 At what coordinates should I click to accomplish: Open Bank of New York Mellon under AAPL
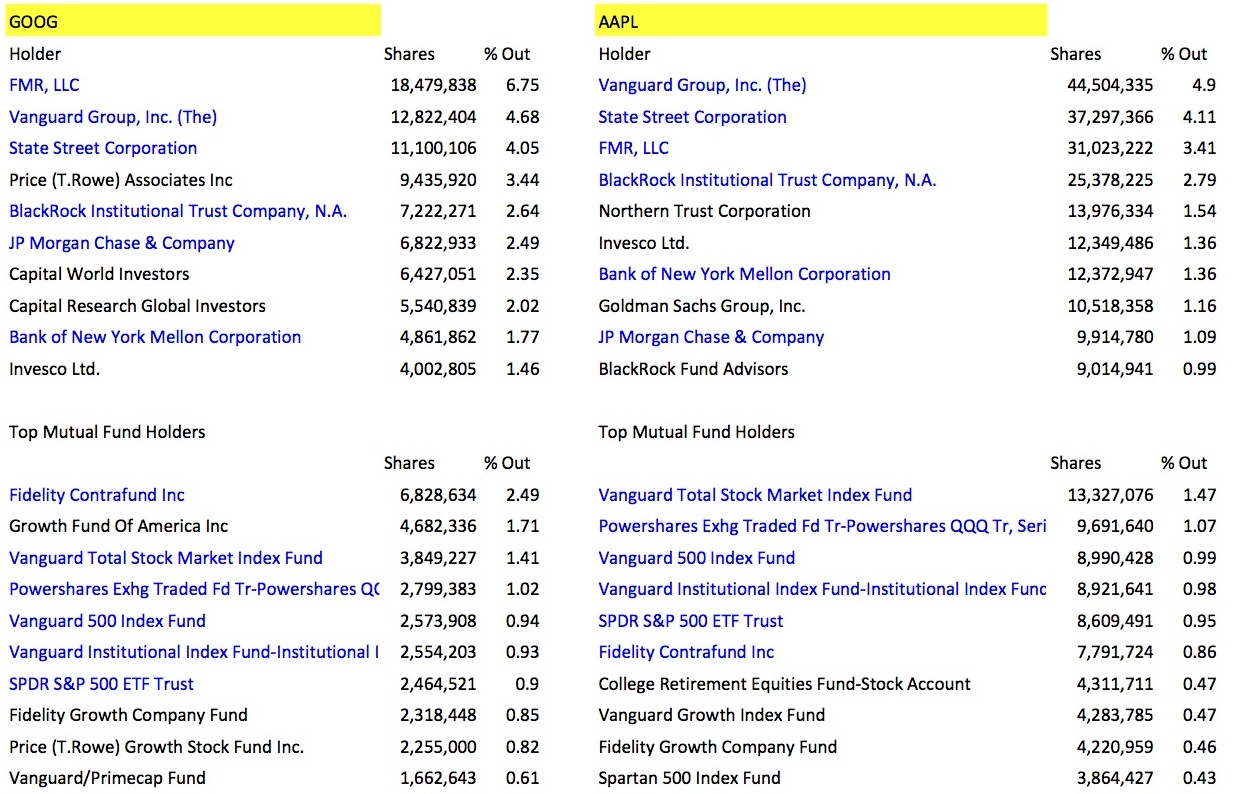click(744, 274)
